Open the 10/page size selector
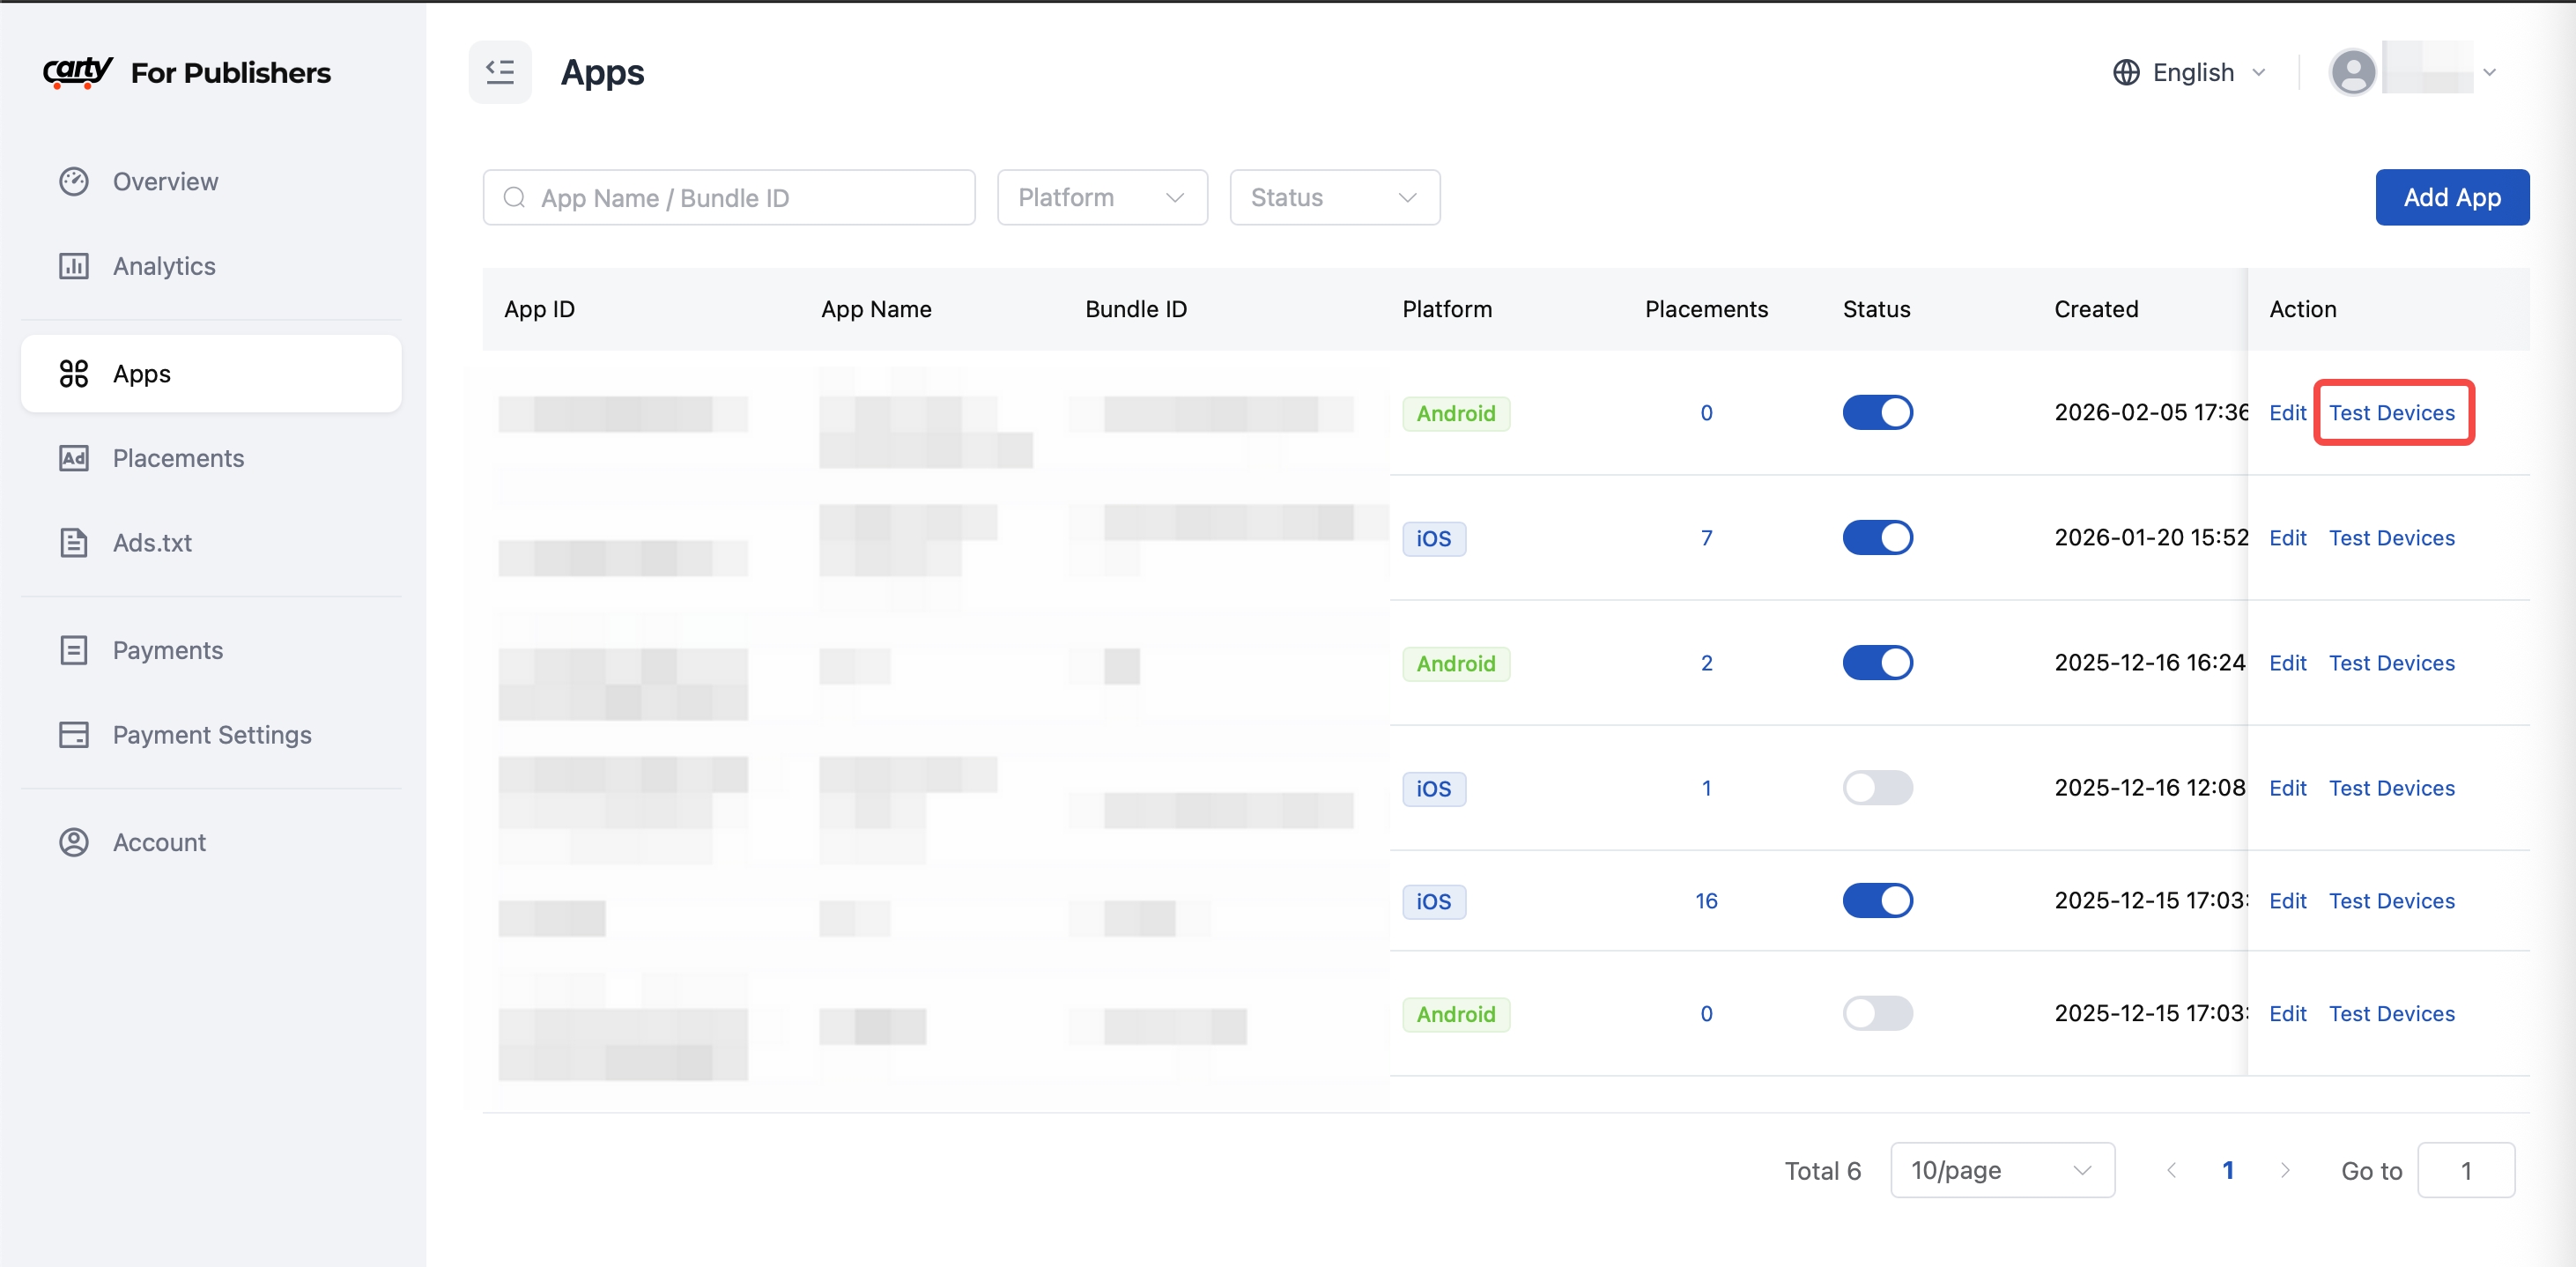Image resolution: width=2576 pixels, height=1267 pixels. click(x=2001, y=1170)
